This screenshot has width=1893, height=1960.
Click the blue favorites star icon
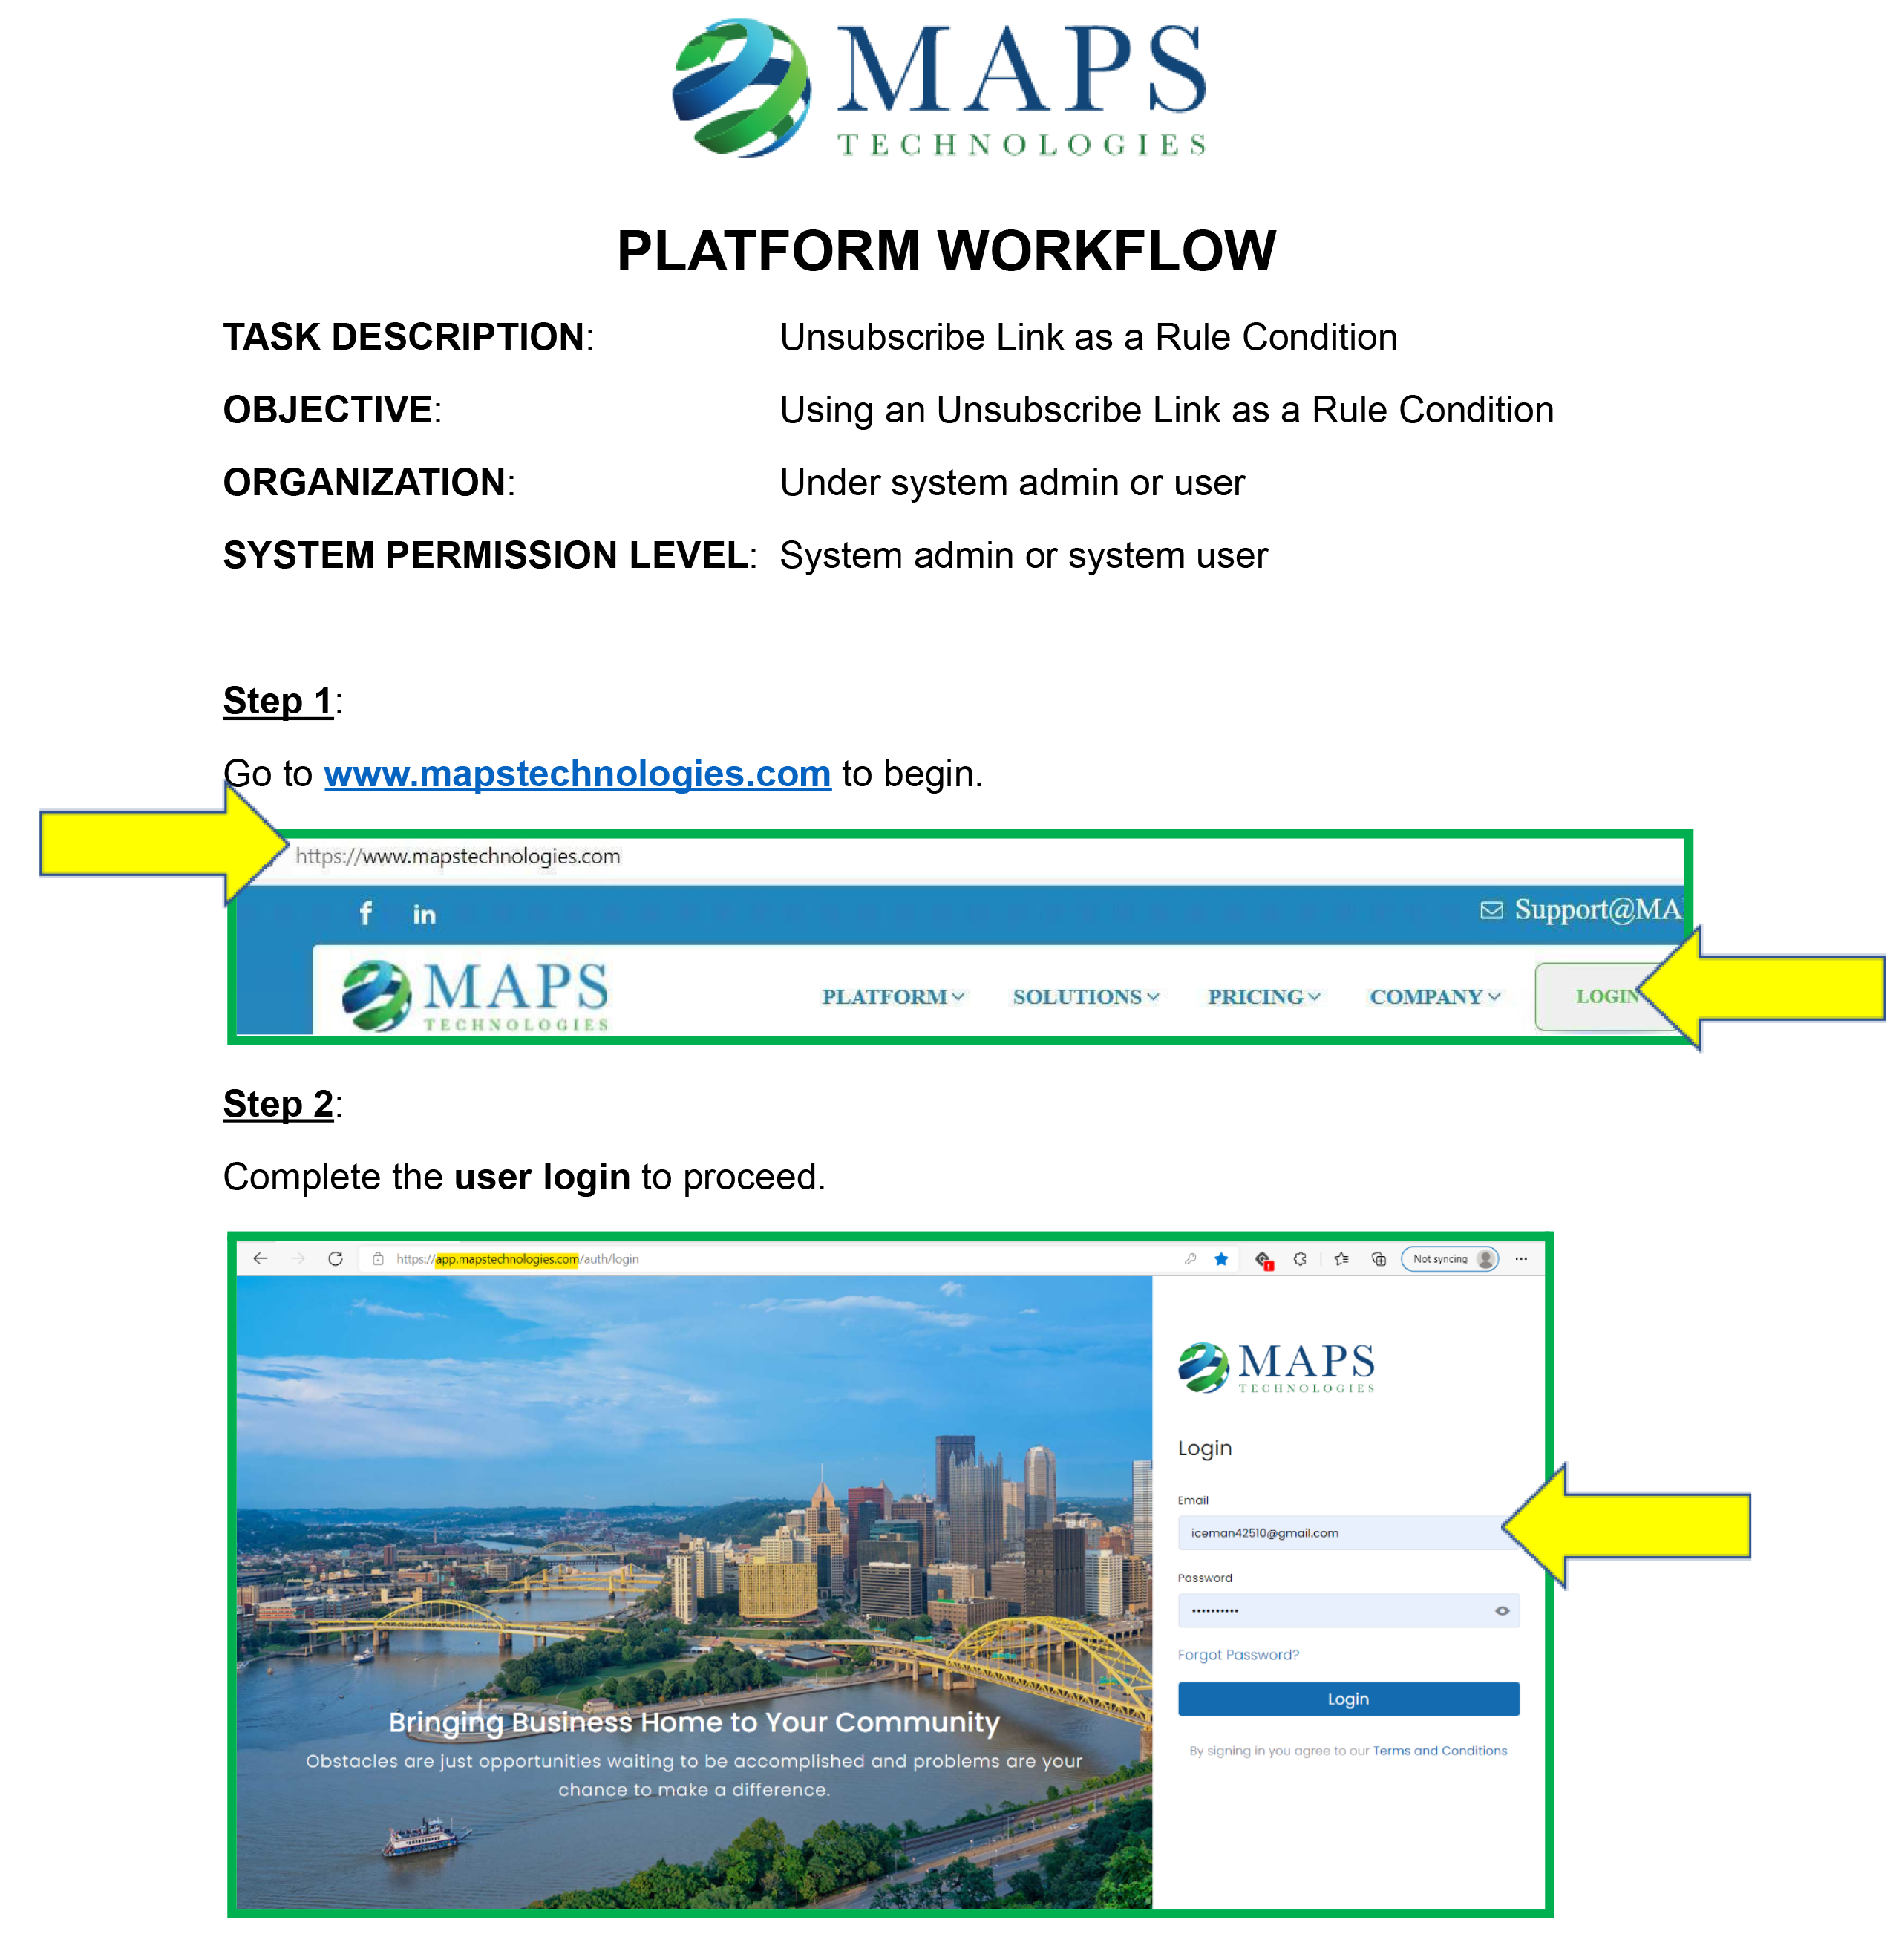point(1221,1259)
